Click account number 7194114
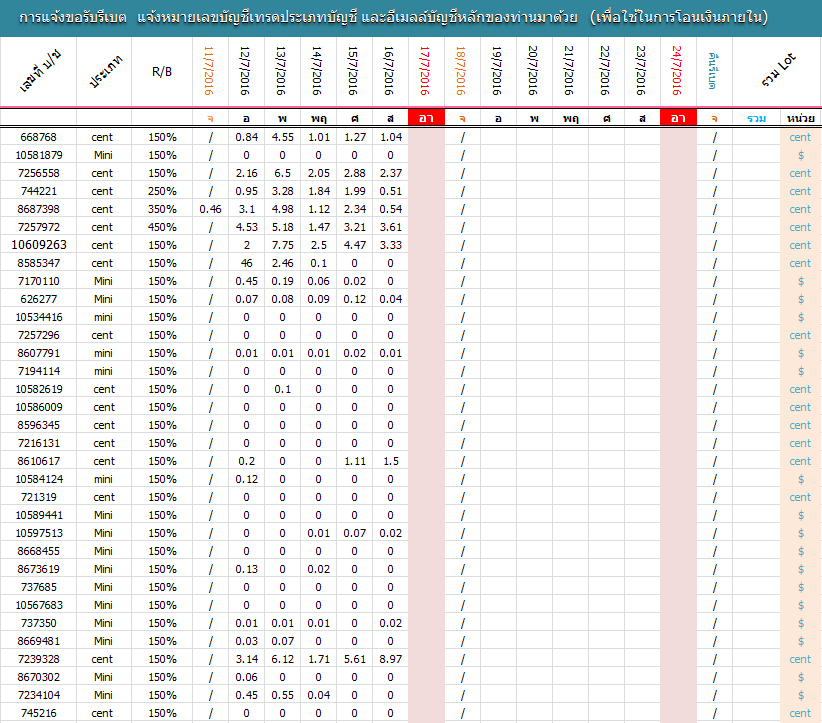The image size is (822, 723). [38, 371]
